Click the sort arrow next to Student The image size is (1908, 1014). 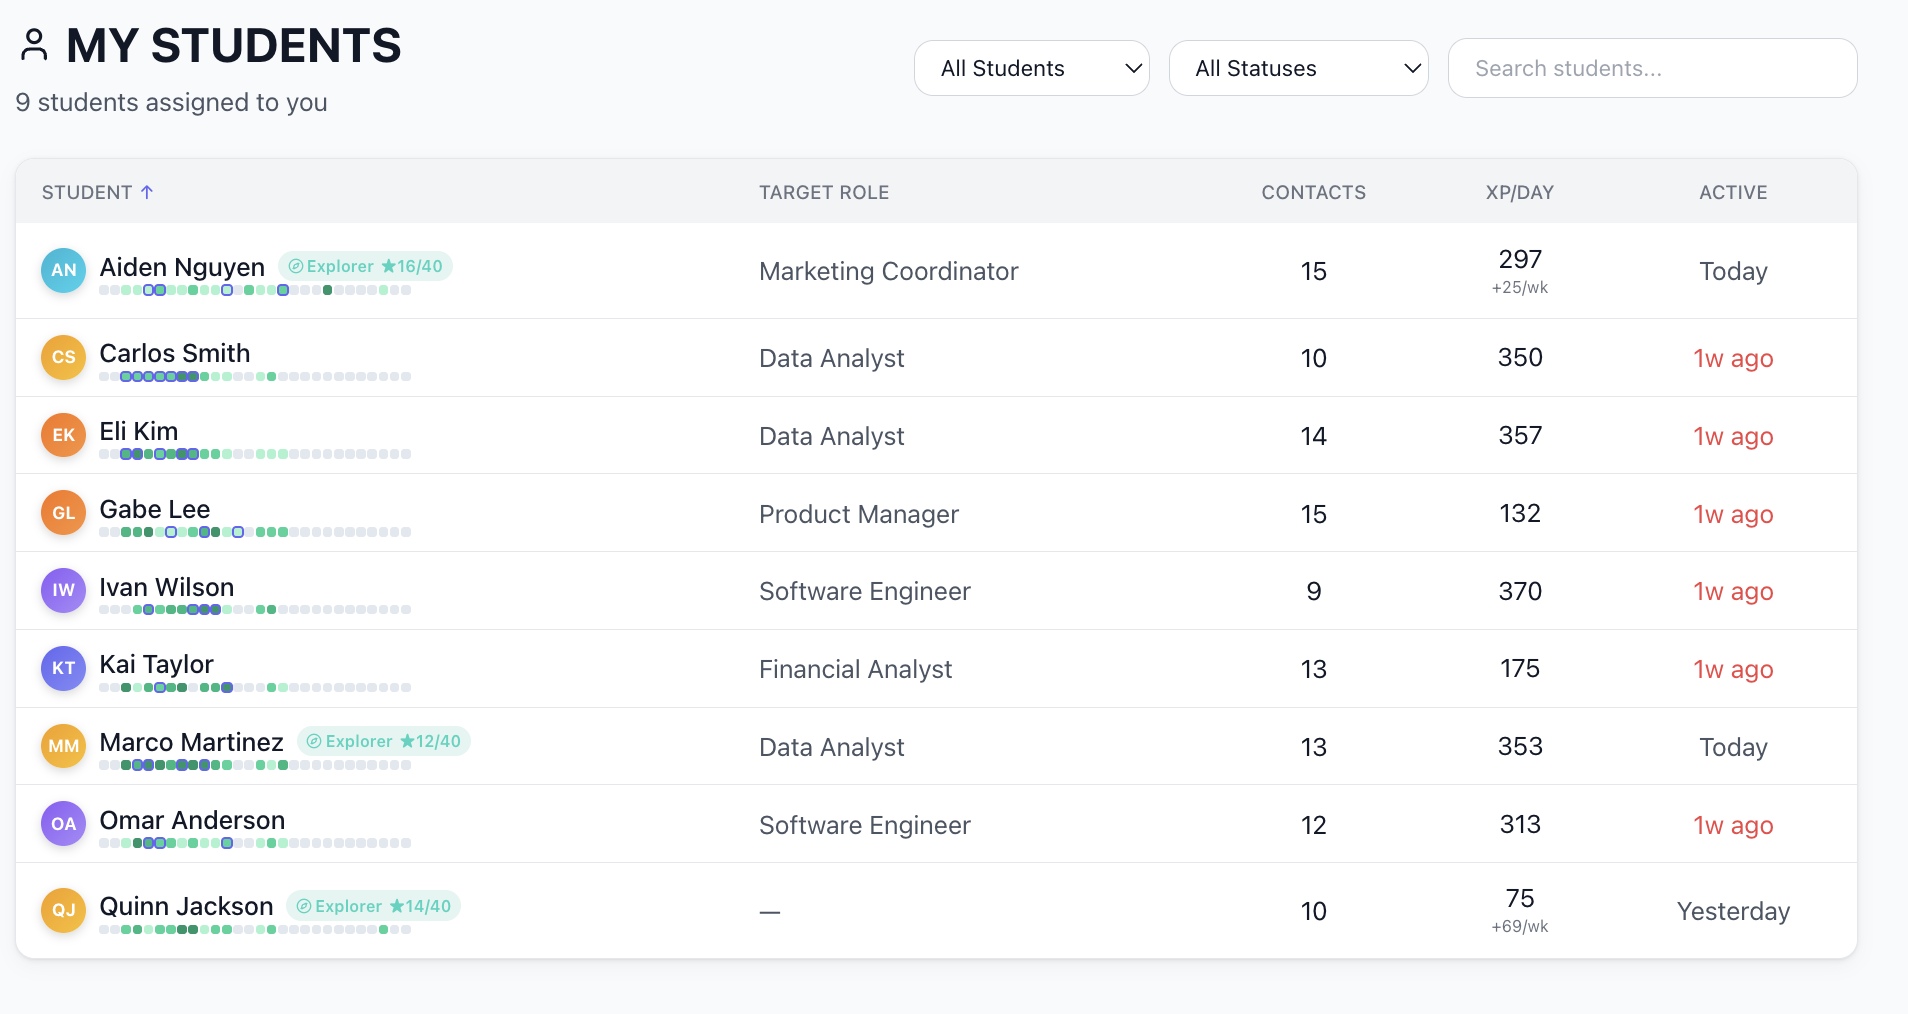tap(147, 192)
